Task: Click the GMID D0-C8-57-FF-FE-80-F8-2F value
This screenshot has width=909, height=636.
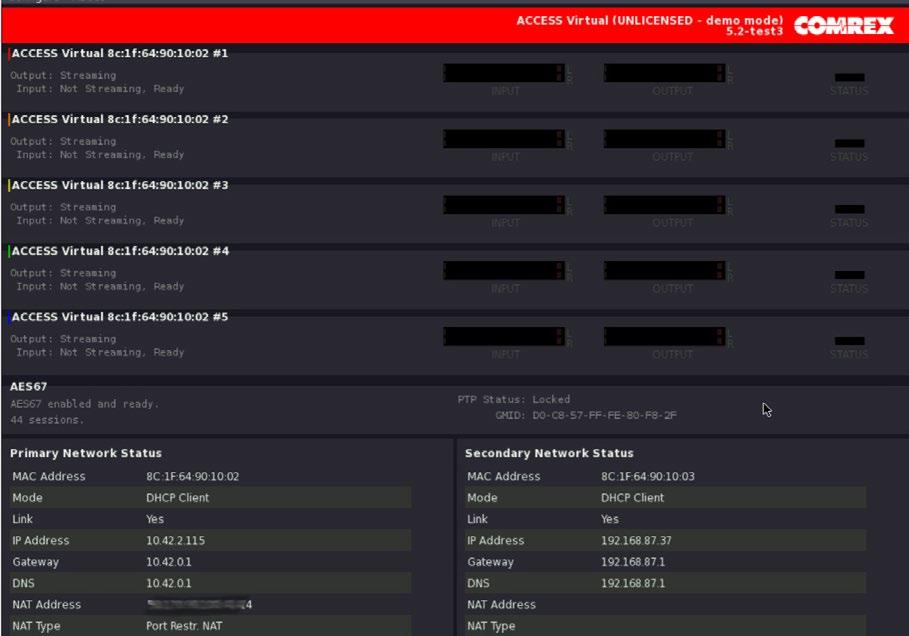Action: coord(604,416)
